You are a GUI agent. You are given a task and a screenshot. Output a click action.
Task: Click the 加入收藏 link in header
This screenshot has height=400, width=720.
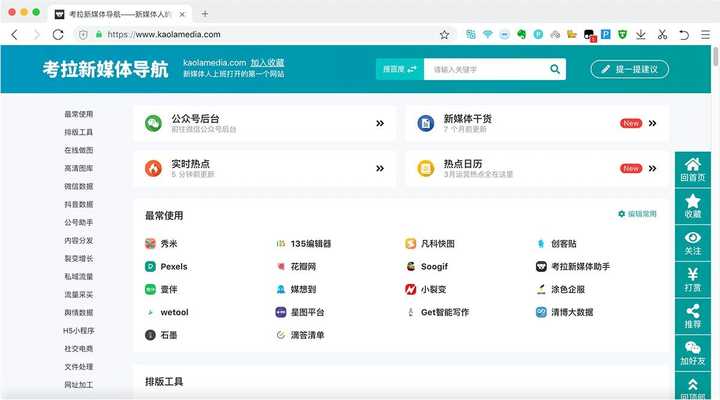267,62
